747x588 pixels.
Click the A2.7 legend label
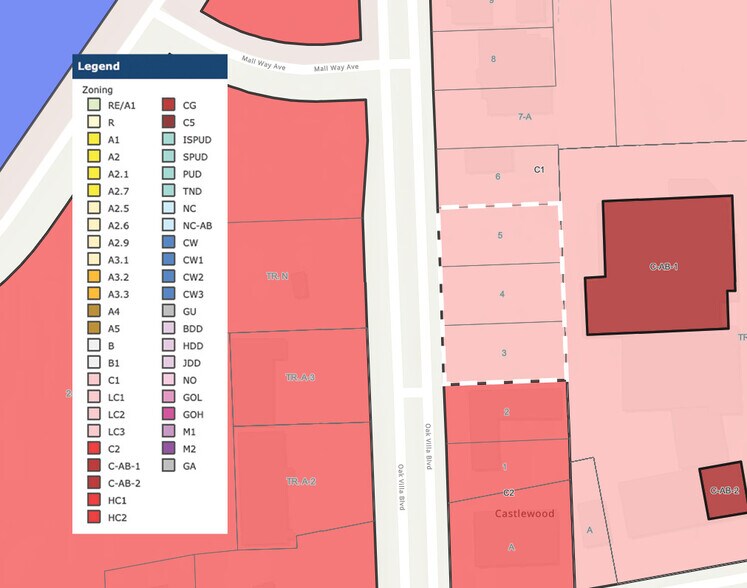(118, 191)
